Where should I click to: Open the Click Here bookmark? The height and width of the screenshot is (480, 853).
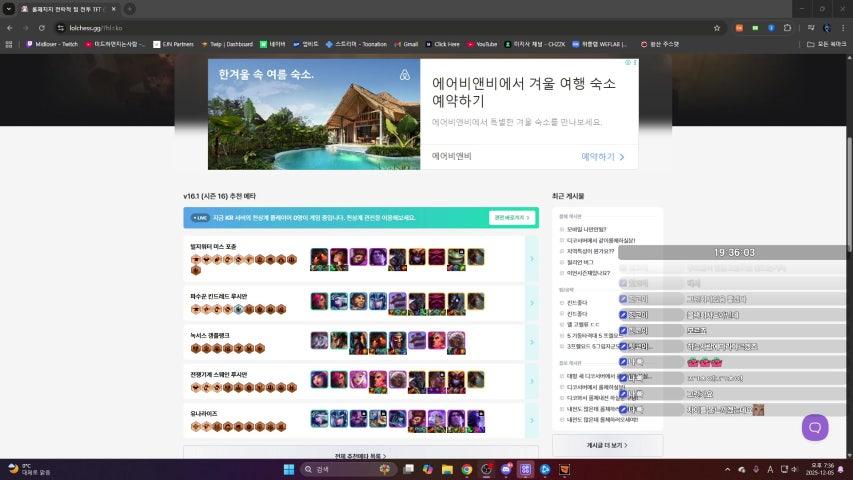[442, 44]
